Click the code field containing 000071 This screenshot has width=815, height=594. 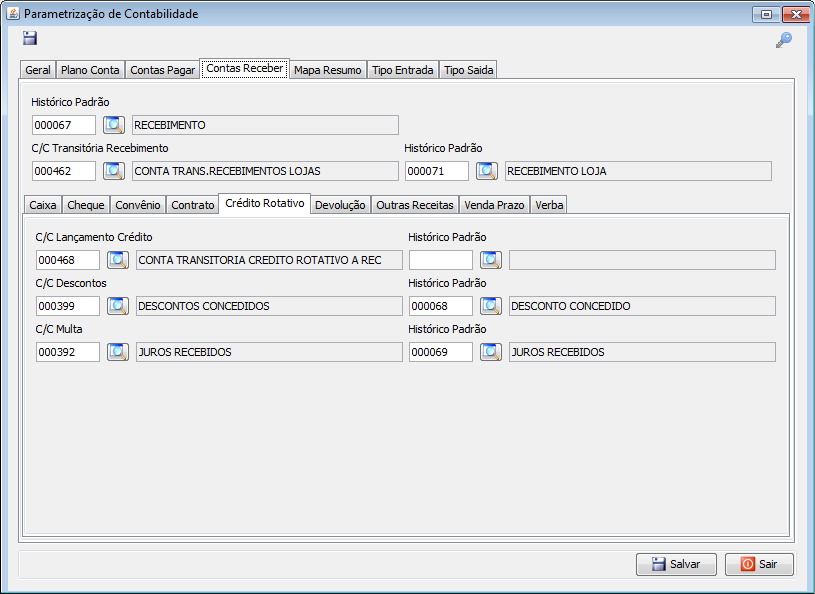[437, 171]
